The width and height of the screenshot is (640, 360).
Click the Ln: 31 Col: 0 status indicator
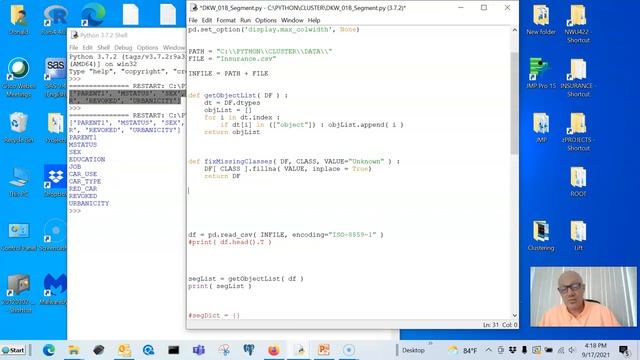pos(500,325)
